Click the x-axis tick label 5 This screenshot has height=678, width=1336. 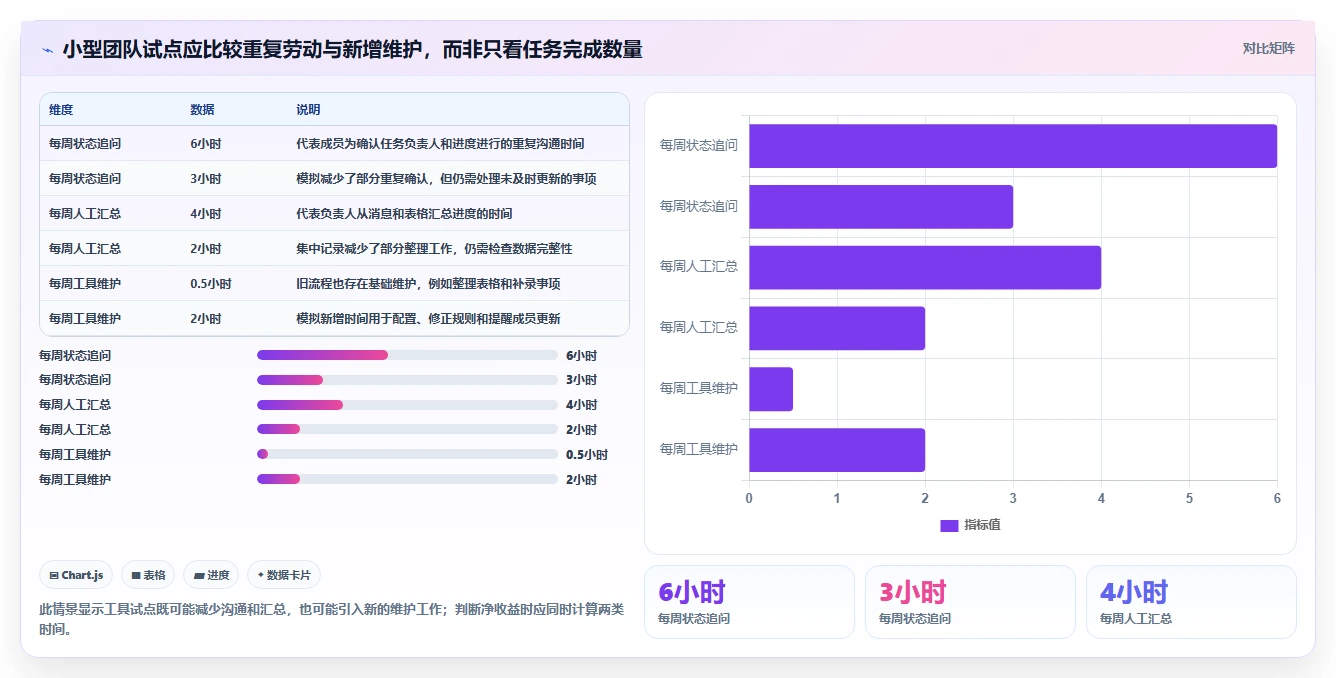1189,498
